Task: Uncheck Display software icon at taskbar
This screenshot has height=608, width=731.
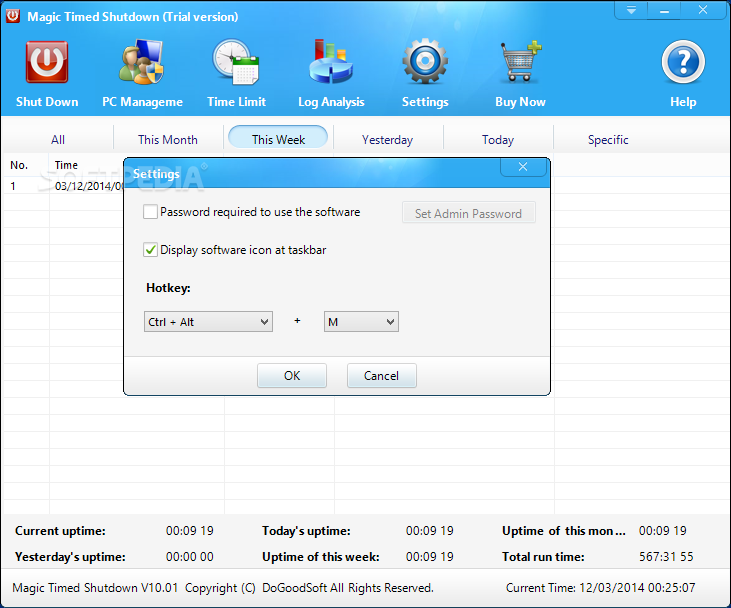Action: pyautogui.click(x=150, y=250)
